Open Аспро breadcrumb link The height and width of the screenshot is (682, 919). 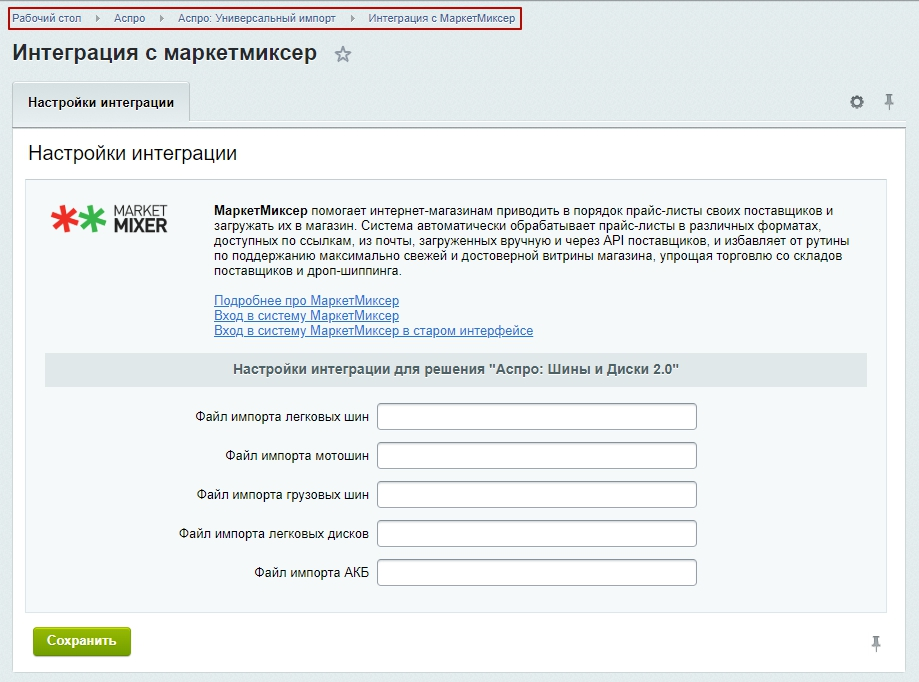click(x=130, y=18)
